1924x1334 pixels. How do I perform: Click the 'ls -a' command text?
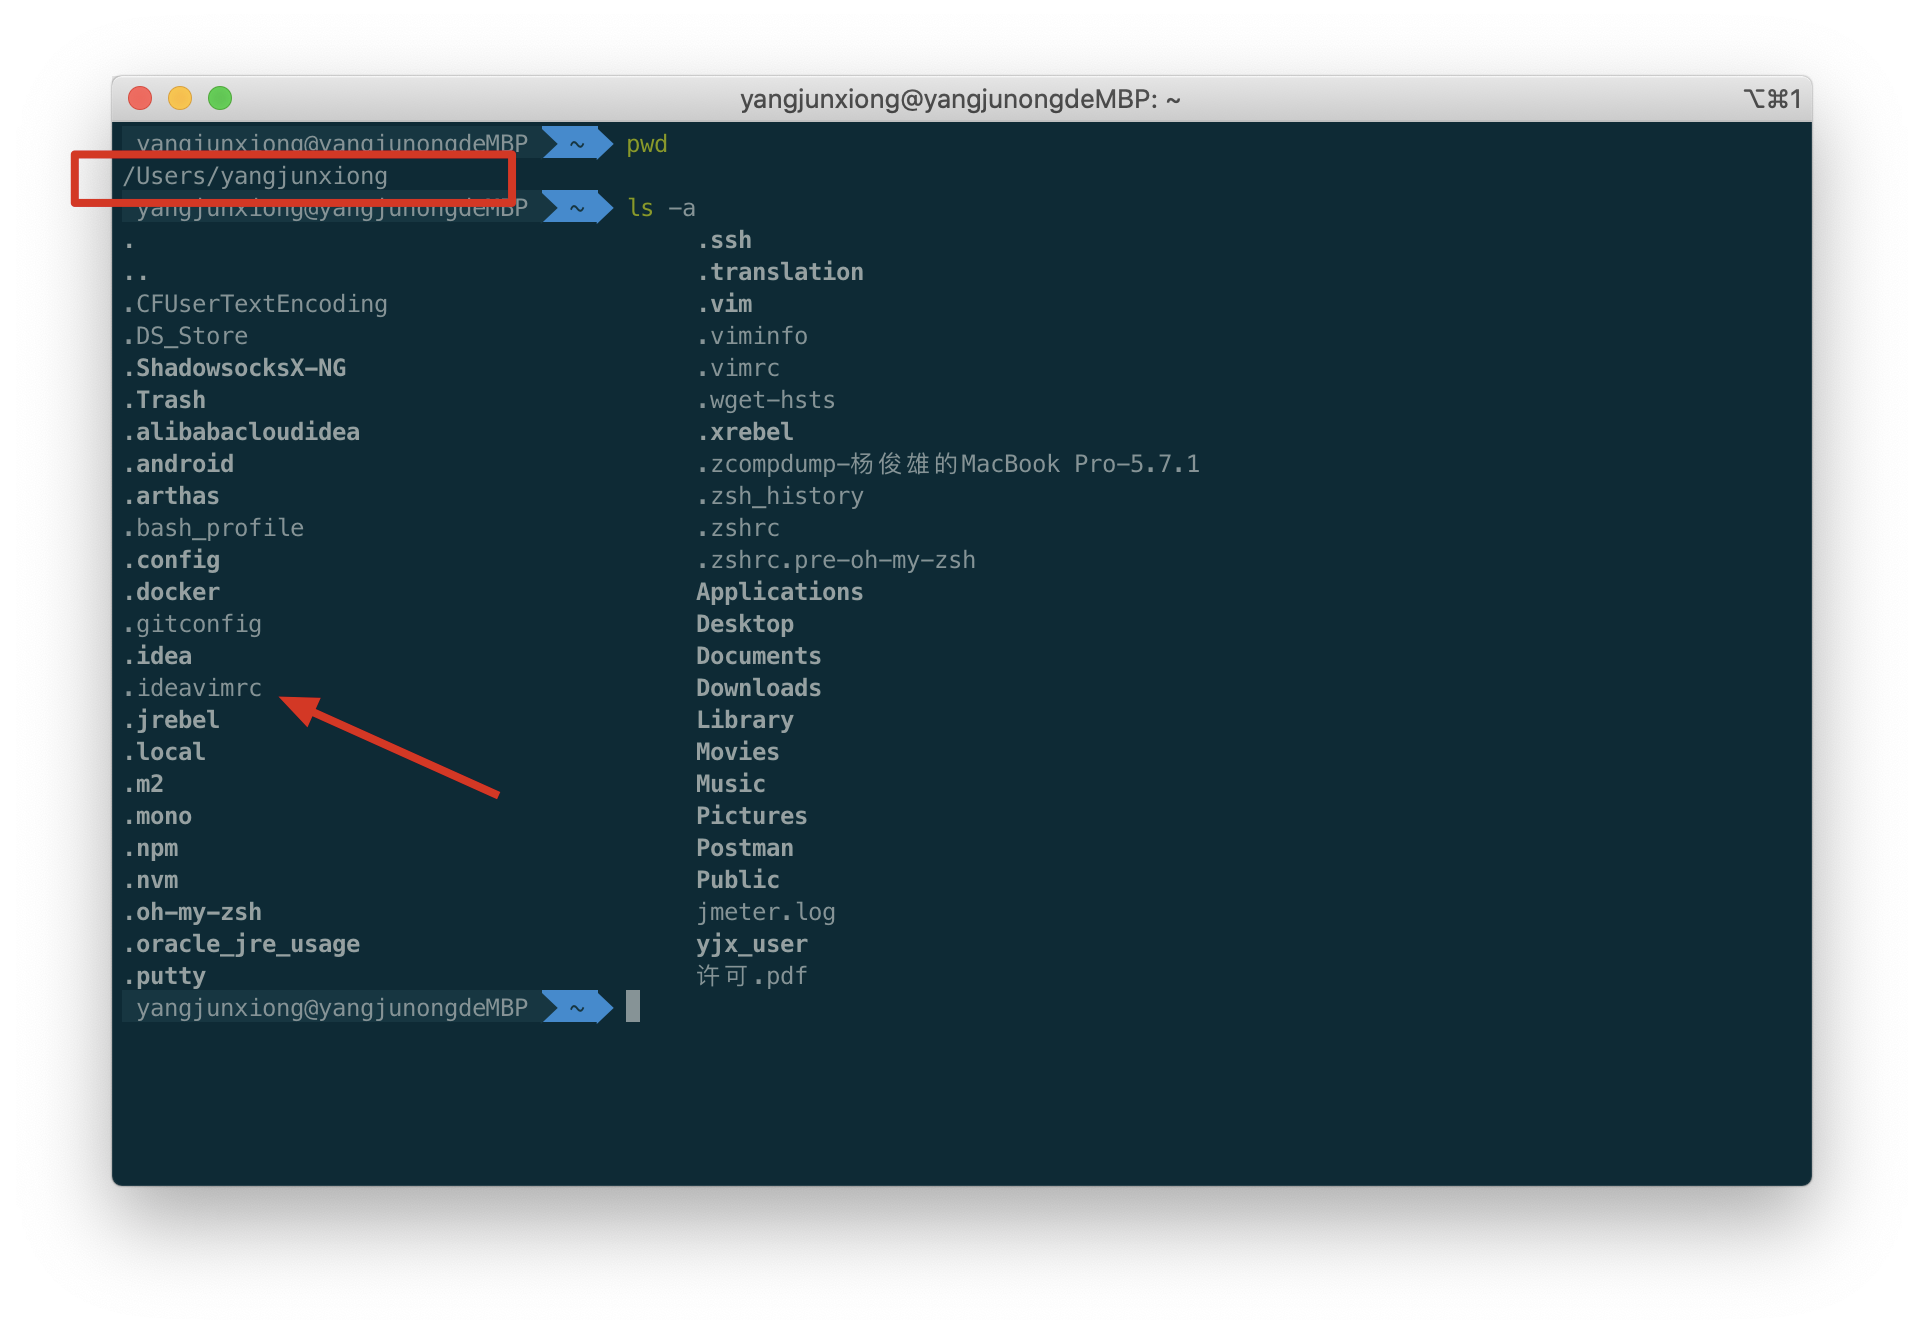pos(661,208)
